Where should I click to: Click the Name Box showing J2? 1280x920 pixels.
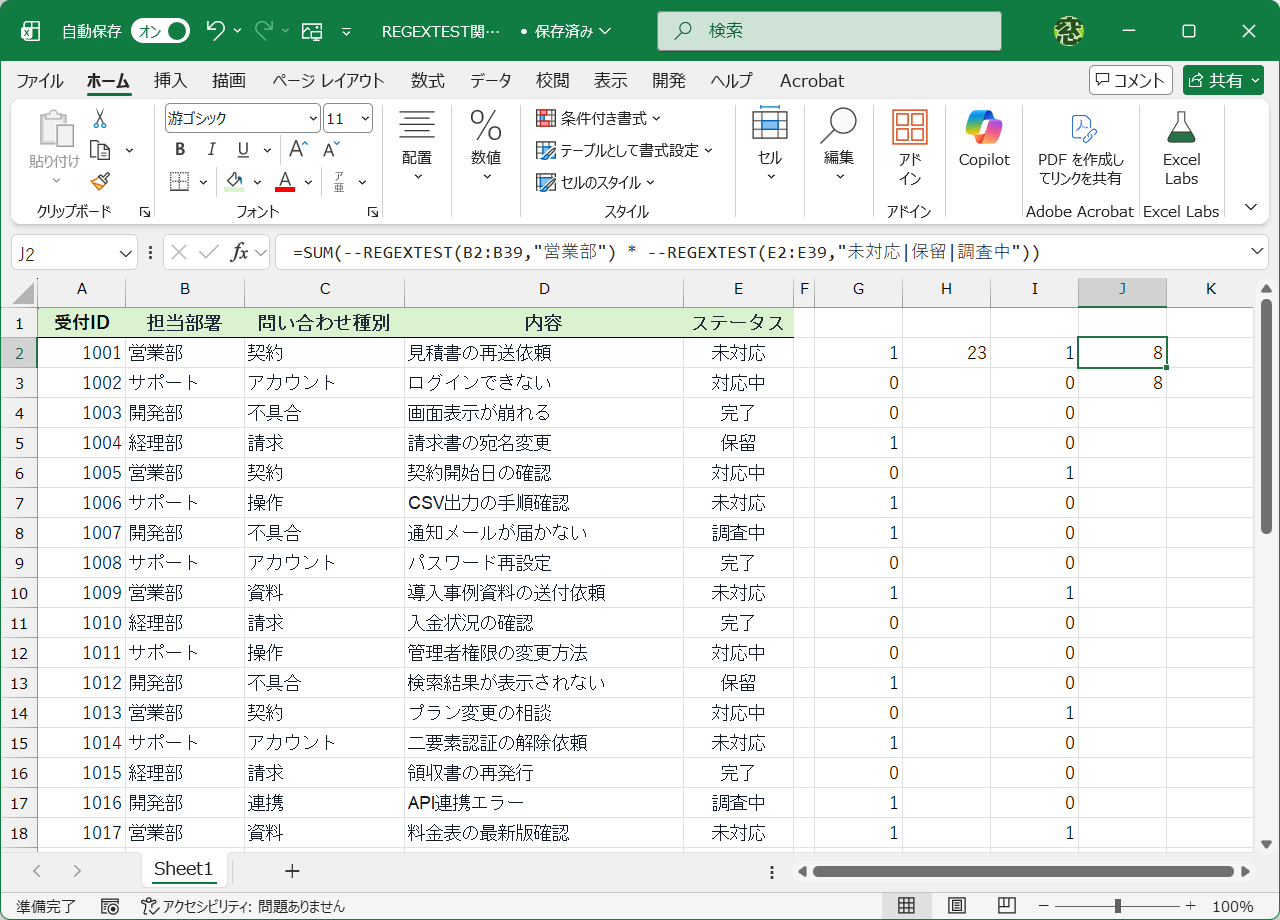click(x=74, y=253)
